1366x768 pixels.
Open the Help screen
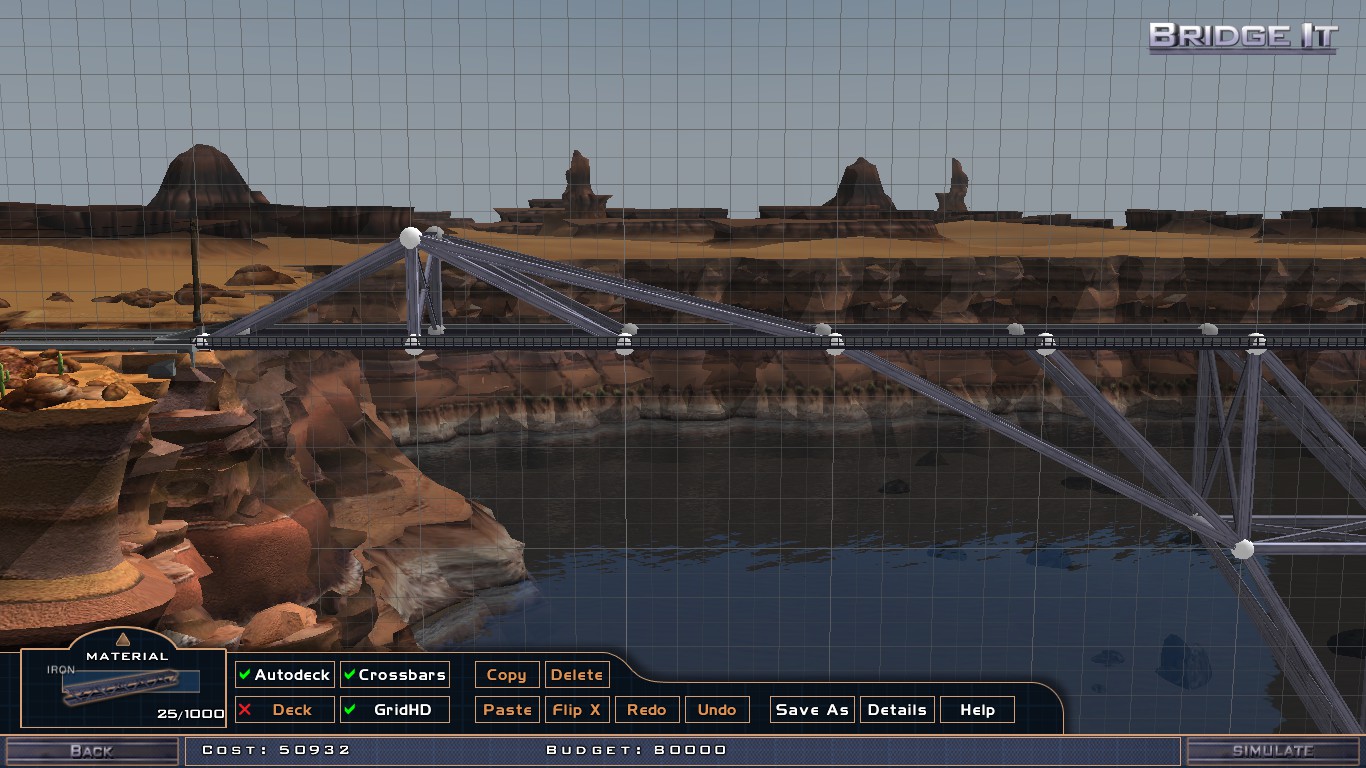(x=977, y=710)
